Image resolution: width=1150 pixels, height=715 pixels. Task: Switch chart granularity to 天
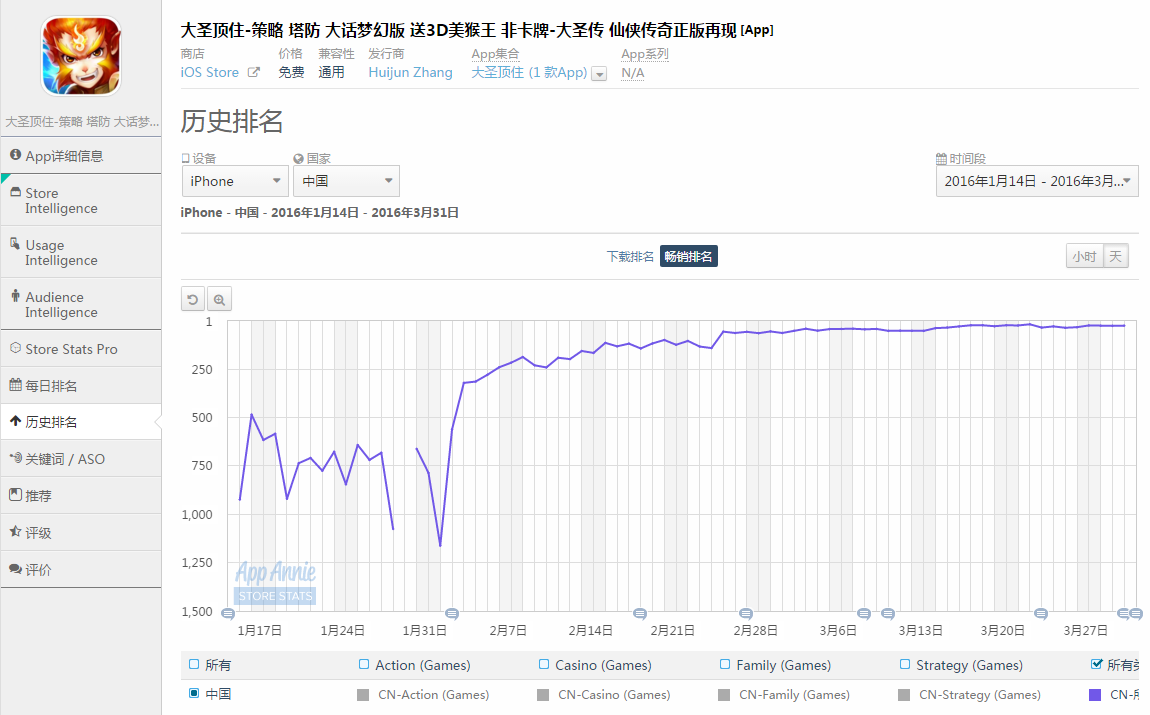point(1116,257)
